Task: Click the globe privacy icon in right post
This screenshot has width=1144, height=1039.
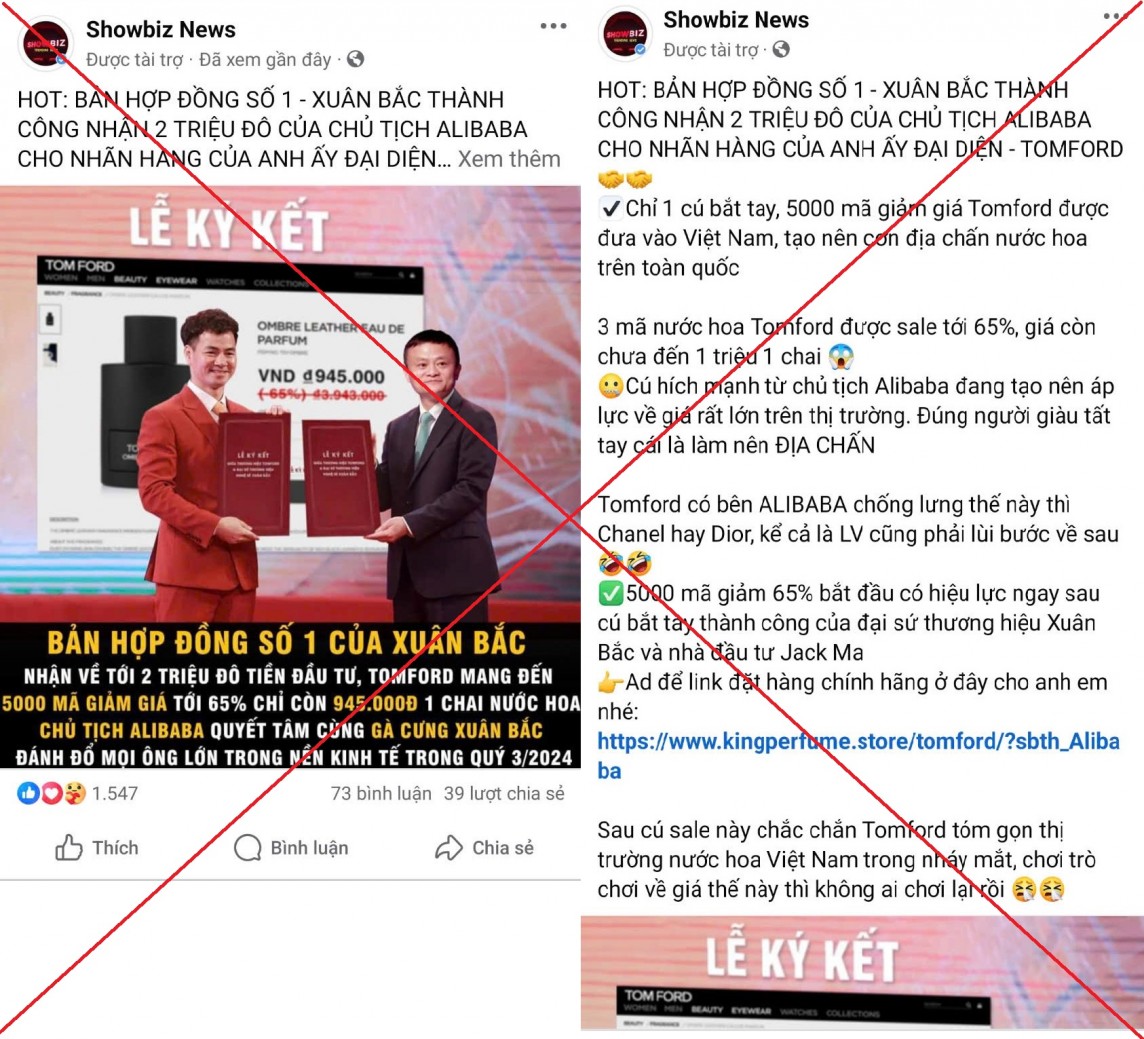Action: pos(781,49)
